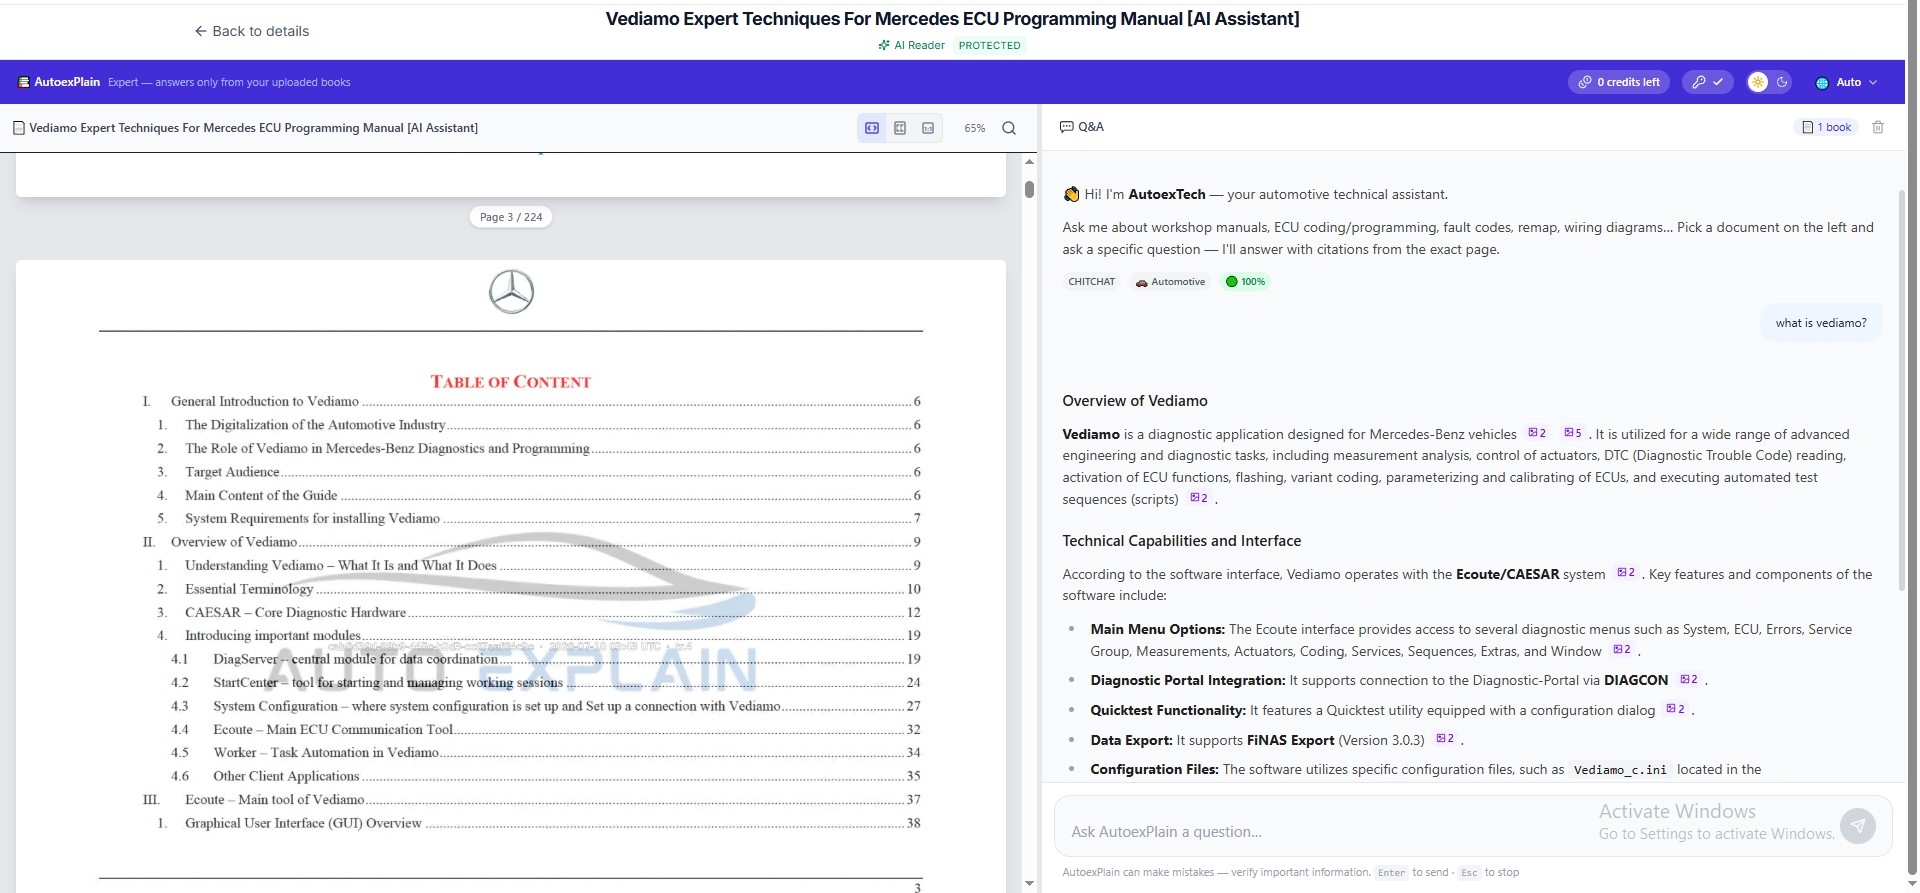
Task: Click the Automotive tag
Action: 1170,282
